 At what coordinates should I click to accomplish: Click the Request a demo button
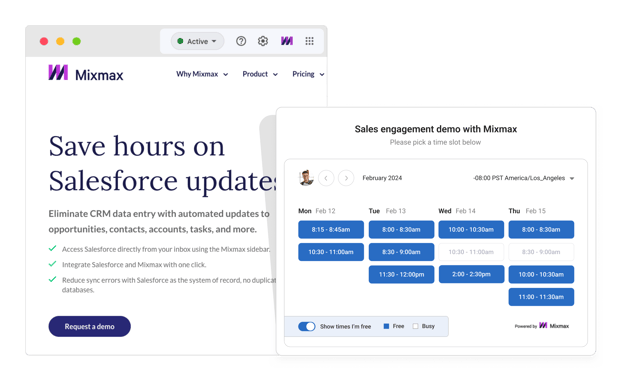click(x=89, y=326)
